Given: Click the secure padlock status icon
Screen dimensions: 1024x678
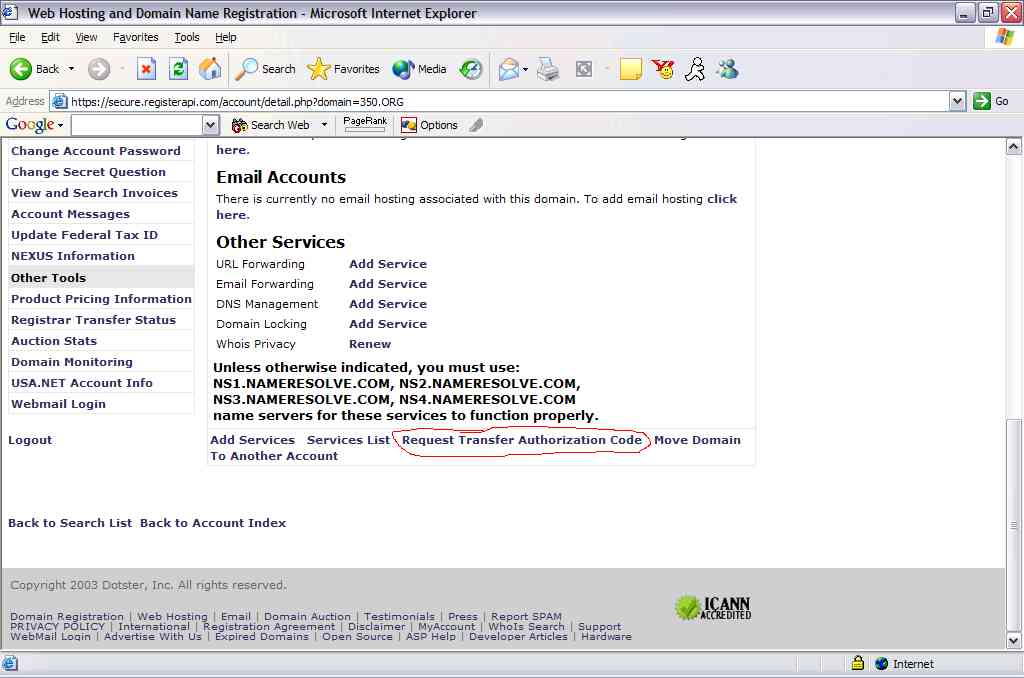Looking at the screenshot, I should pos(857,663).
